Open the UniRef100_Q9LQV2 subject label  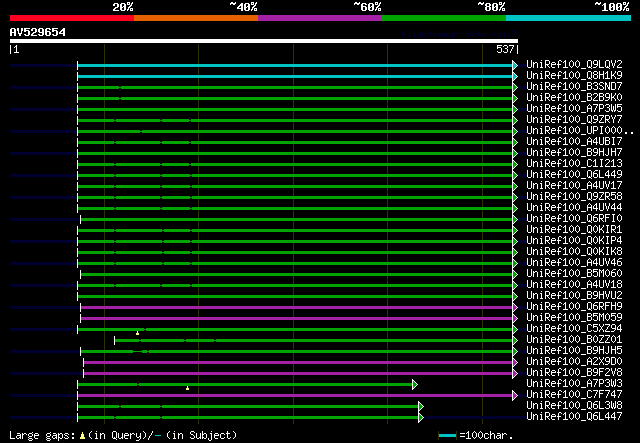[574, 65]
